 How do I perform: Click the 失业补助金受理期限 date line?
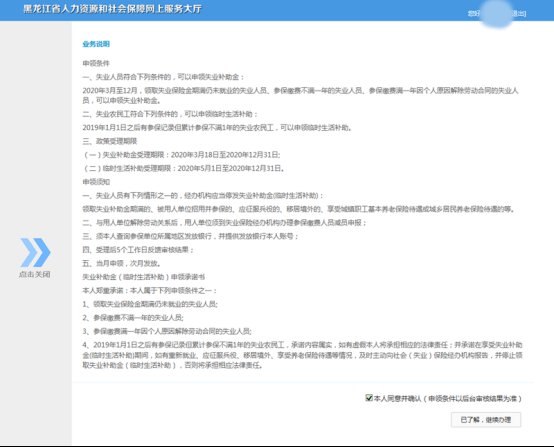[x=182, y=155]
